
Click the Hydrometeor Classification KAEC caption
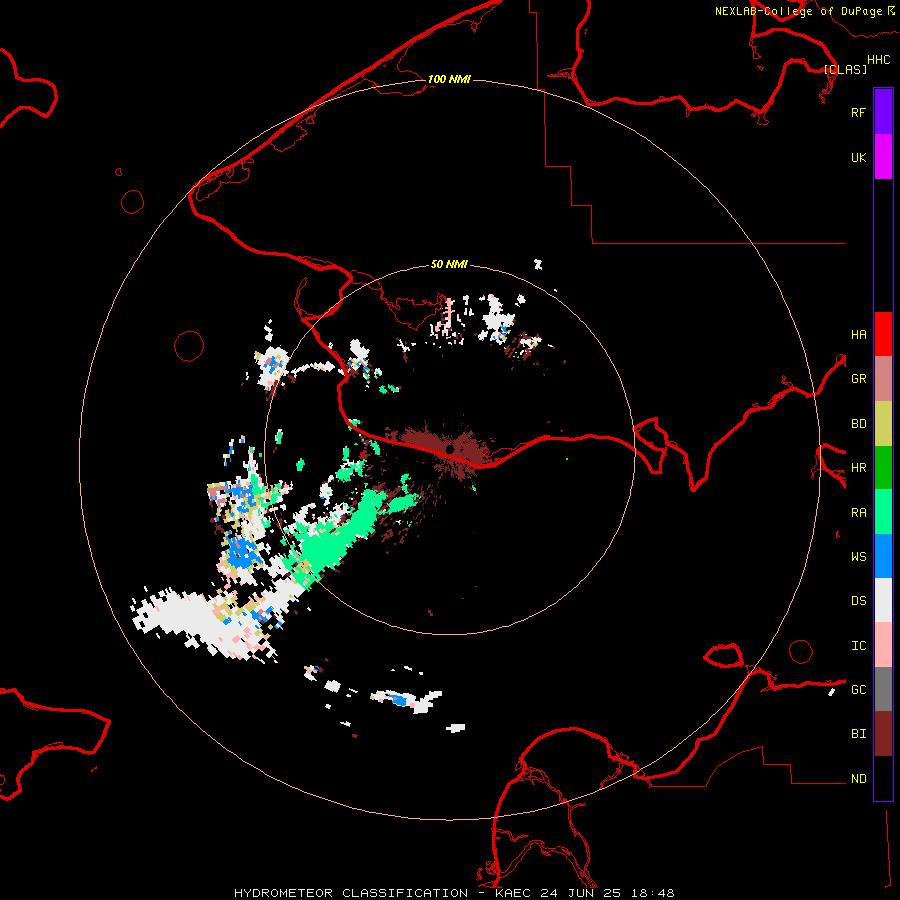pos(454,893)
